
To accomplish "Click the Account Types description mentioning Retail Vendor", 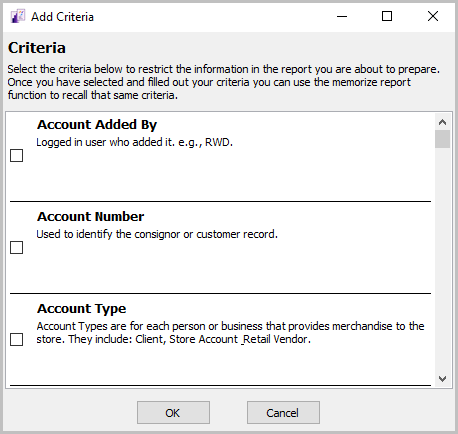I will [230, 333].
